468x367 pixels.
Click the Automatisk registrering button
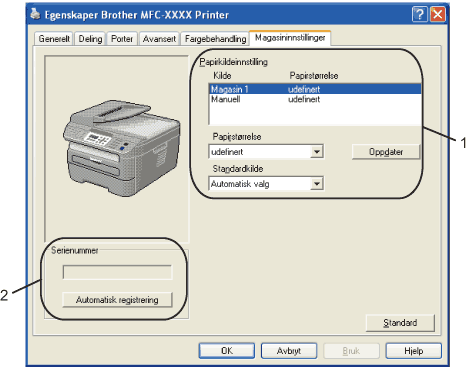117,300
